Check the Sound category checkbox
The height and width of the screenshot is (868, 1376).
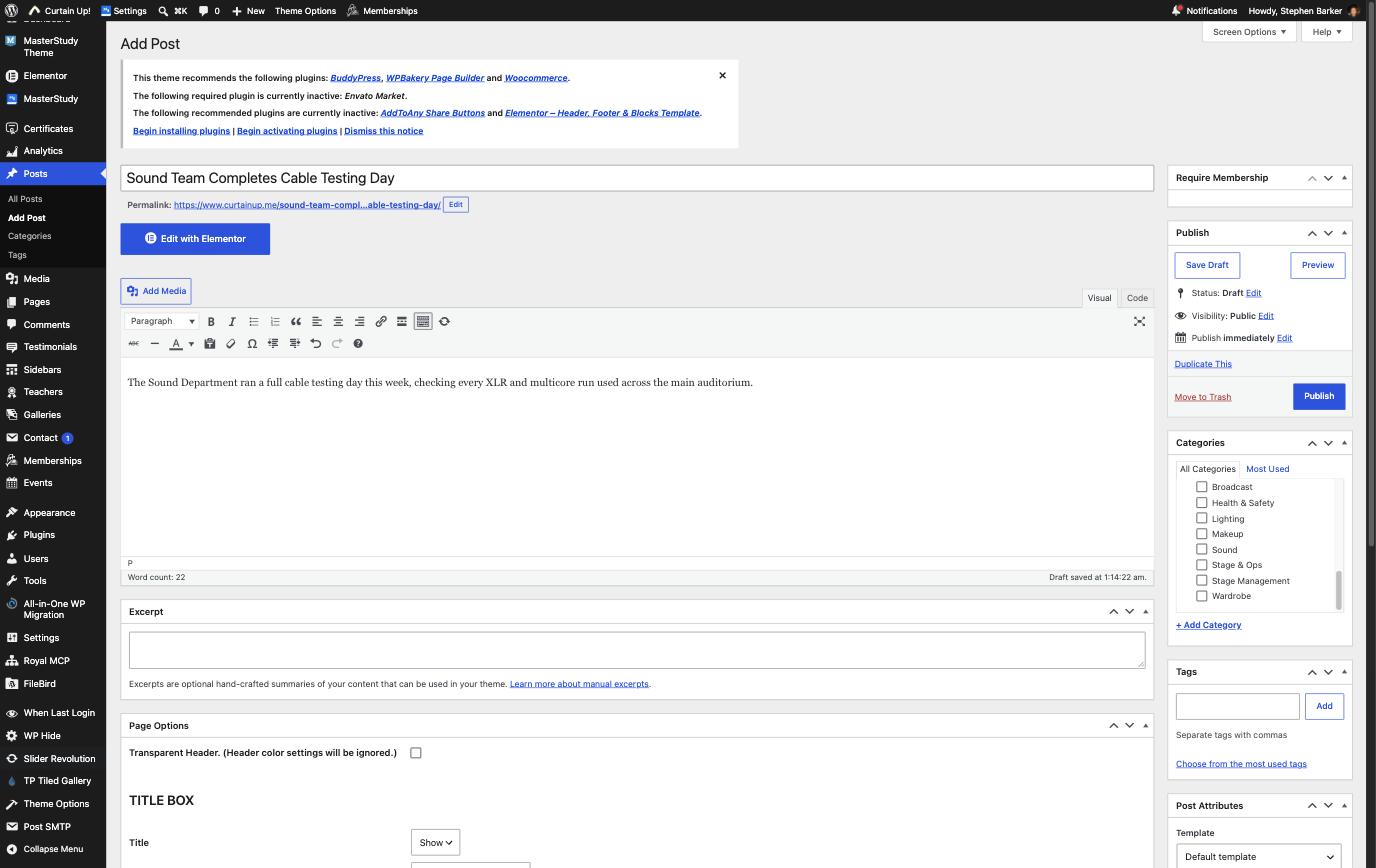[x=1202, y=550]
